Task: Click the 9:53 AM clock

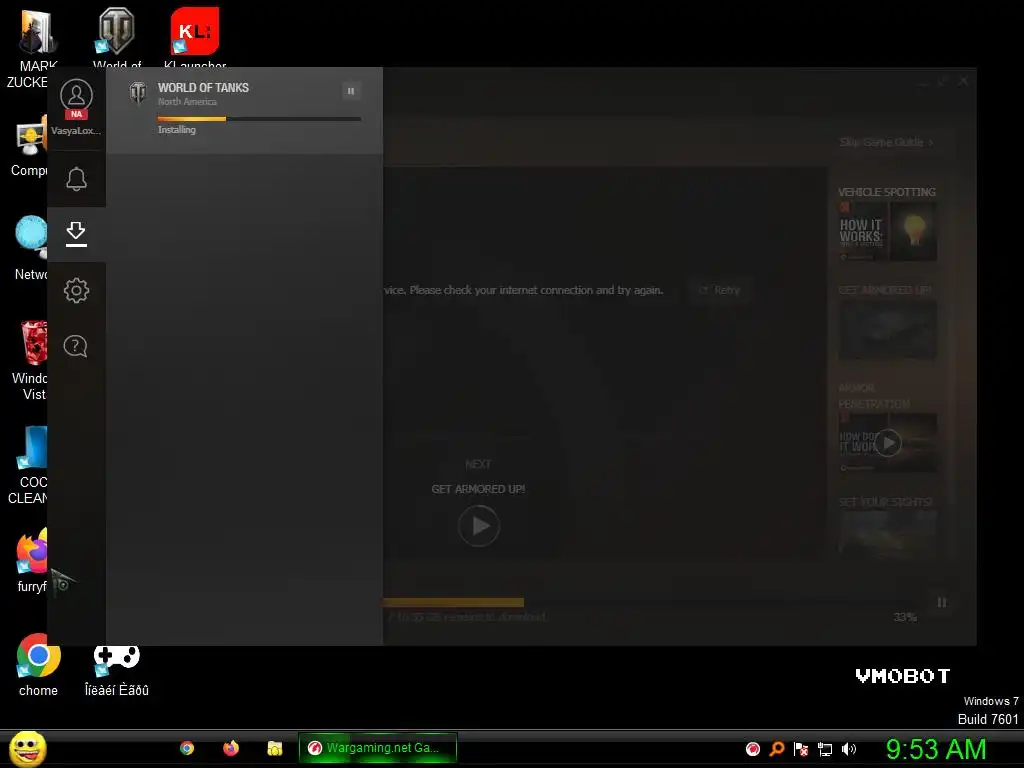Action: point(935,749)
